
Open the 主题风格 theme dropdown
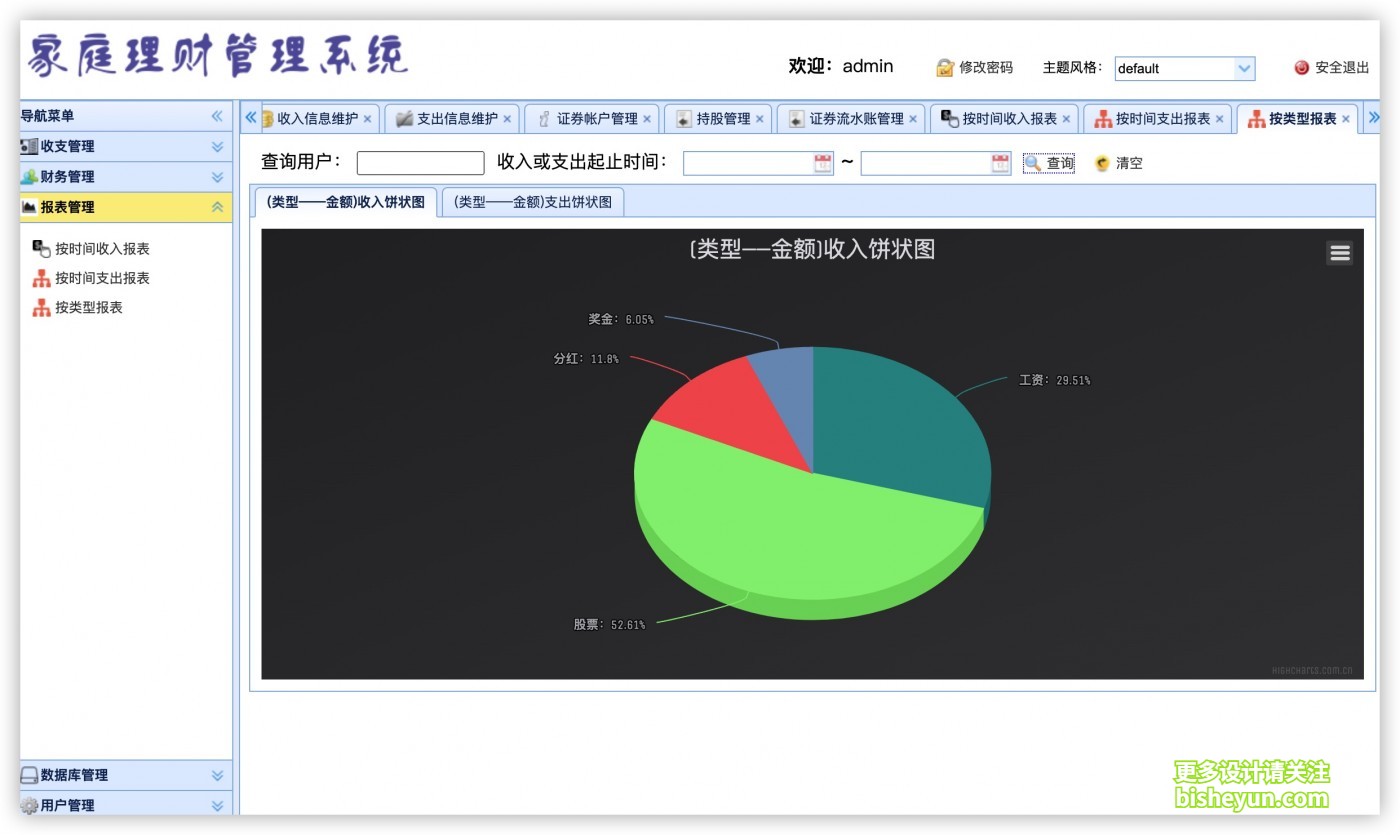[x=1244, y=69]
